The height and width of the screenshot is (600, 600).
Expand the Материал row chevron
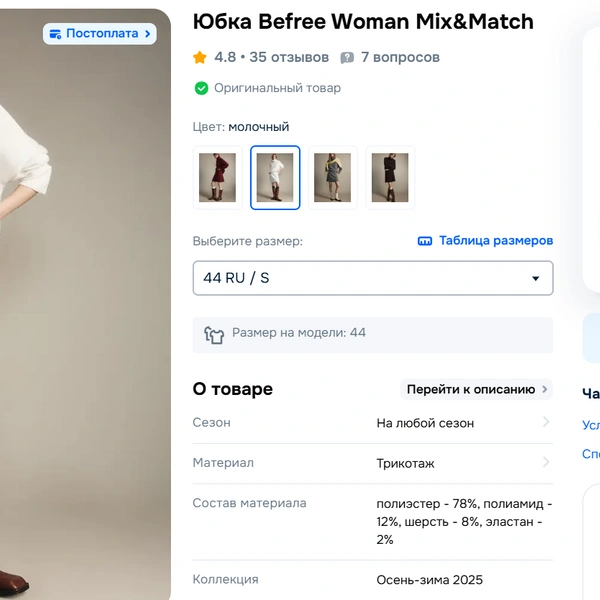point(546,462)
